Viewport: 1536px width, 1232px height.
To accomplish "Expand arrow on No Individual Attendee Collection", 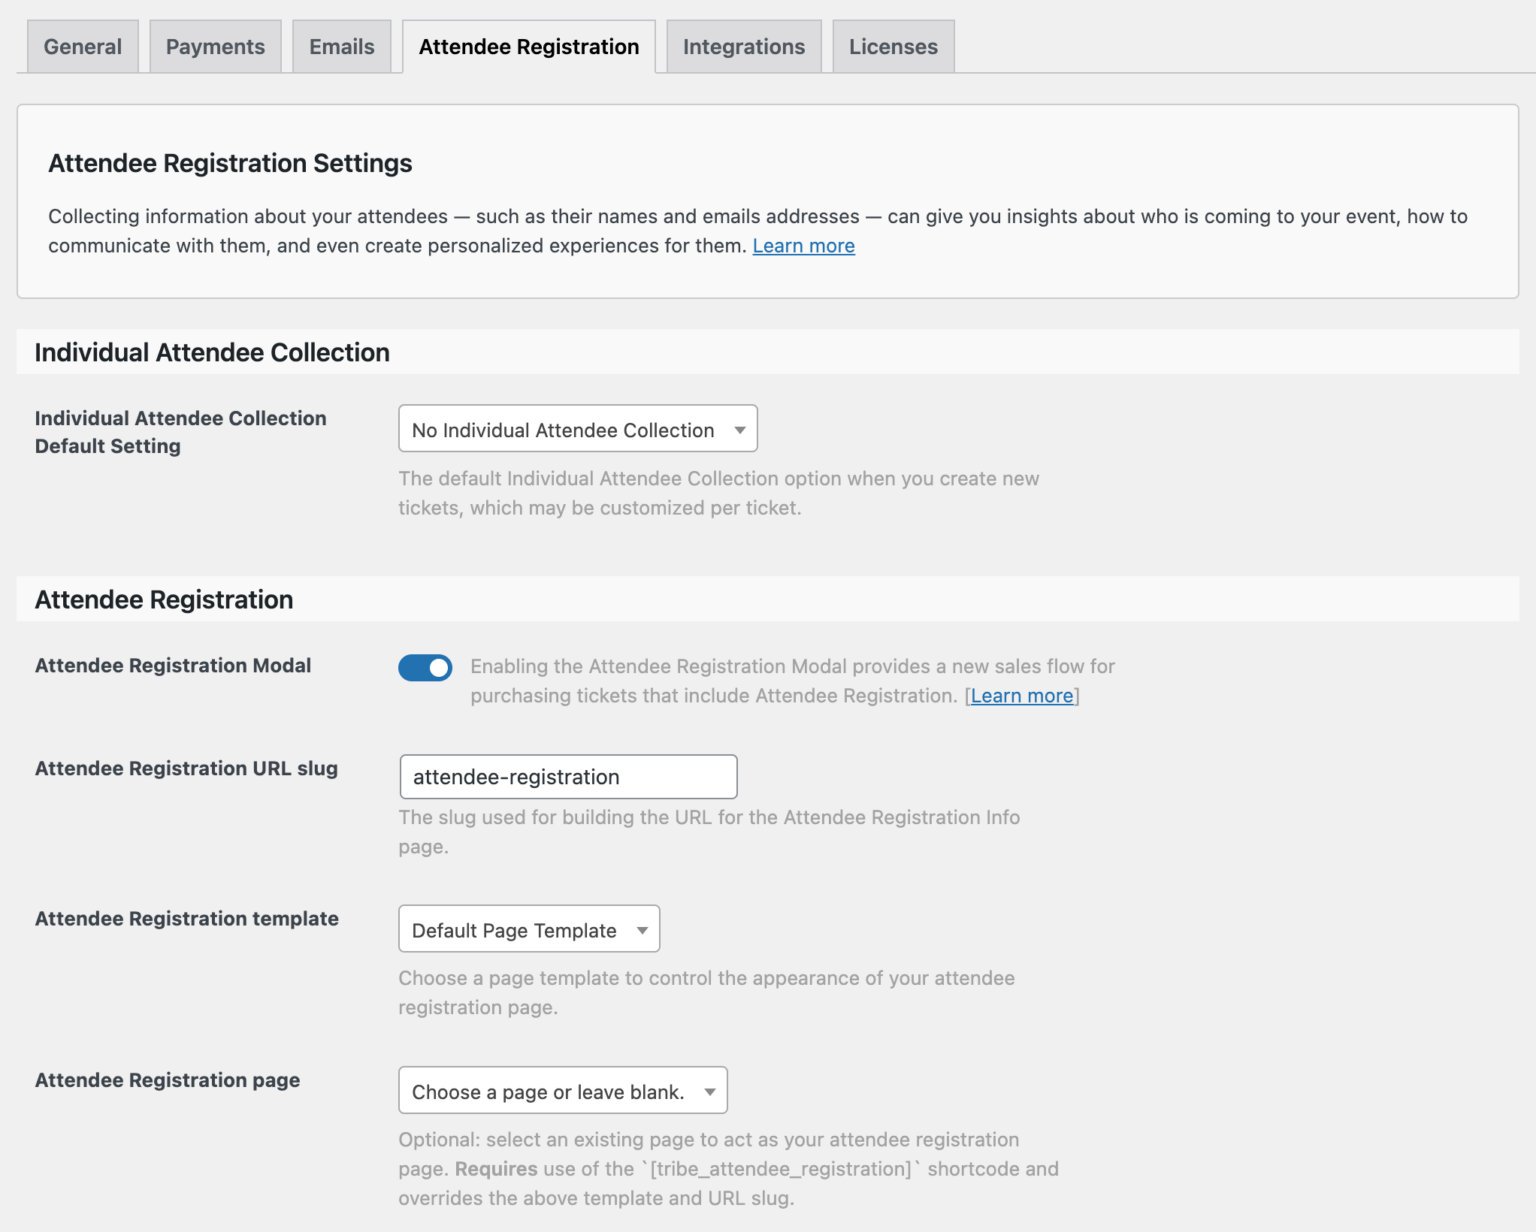I will point(739,429).
